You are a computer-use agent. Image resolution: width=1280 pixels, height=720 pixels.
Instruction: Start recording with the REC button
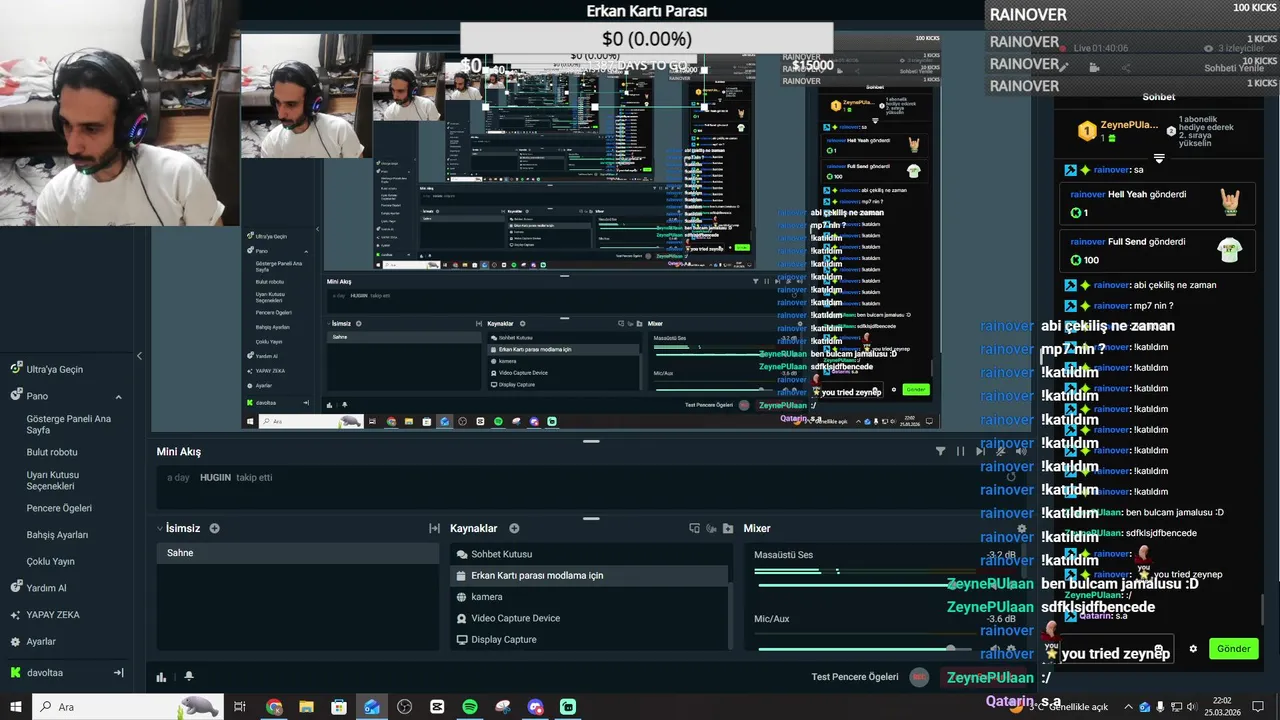pyautogui.click(x=919, y=677)
